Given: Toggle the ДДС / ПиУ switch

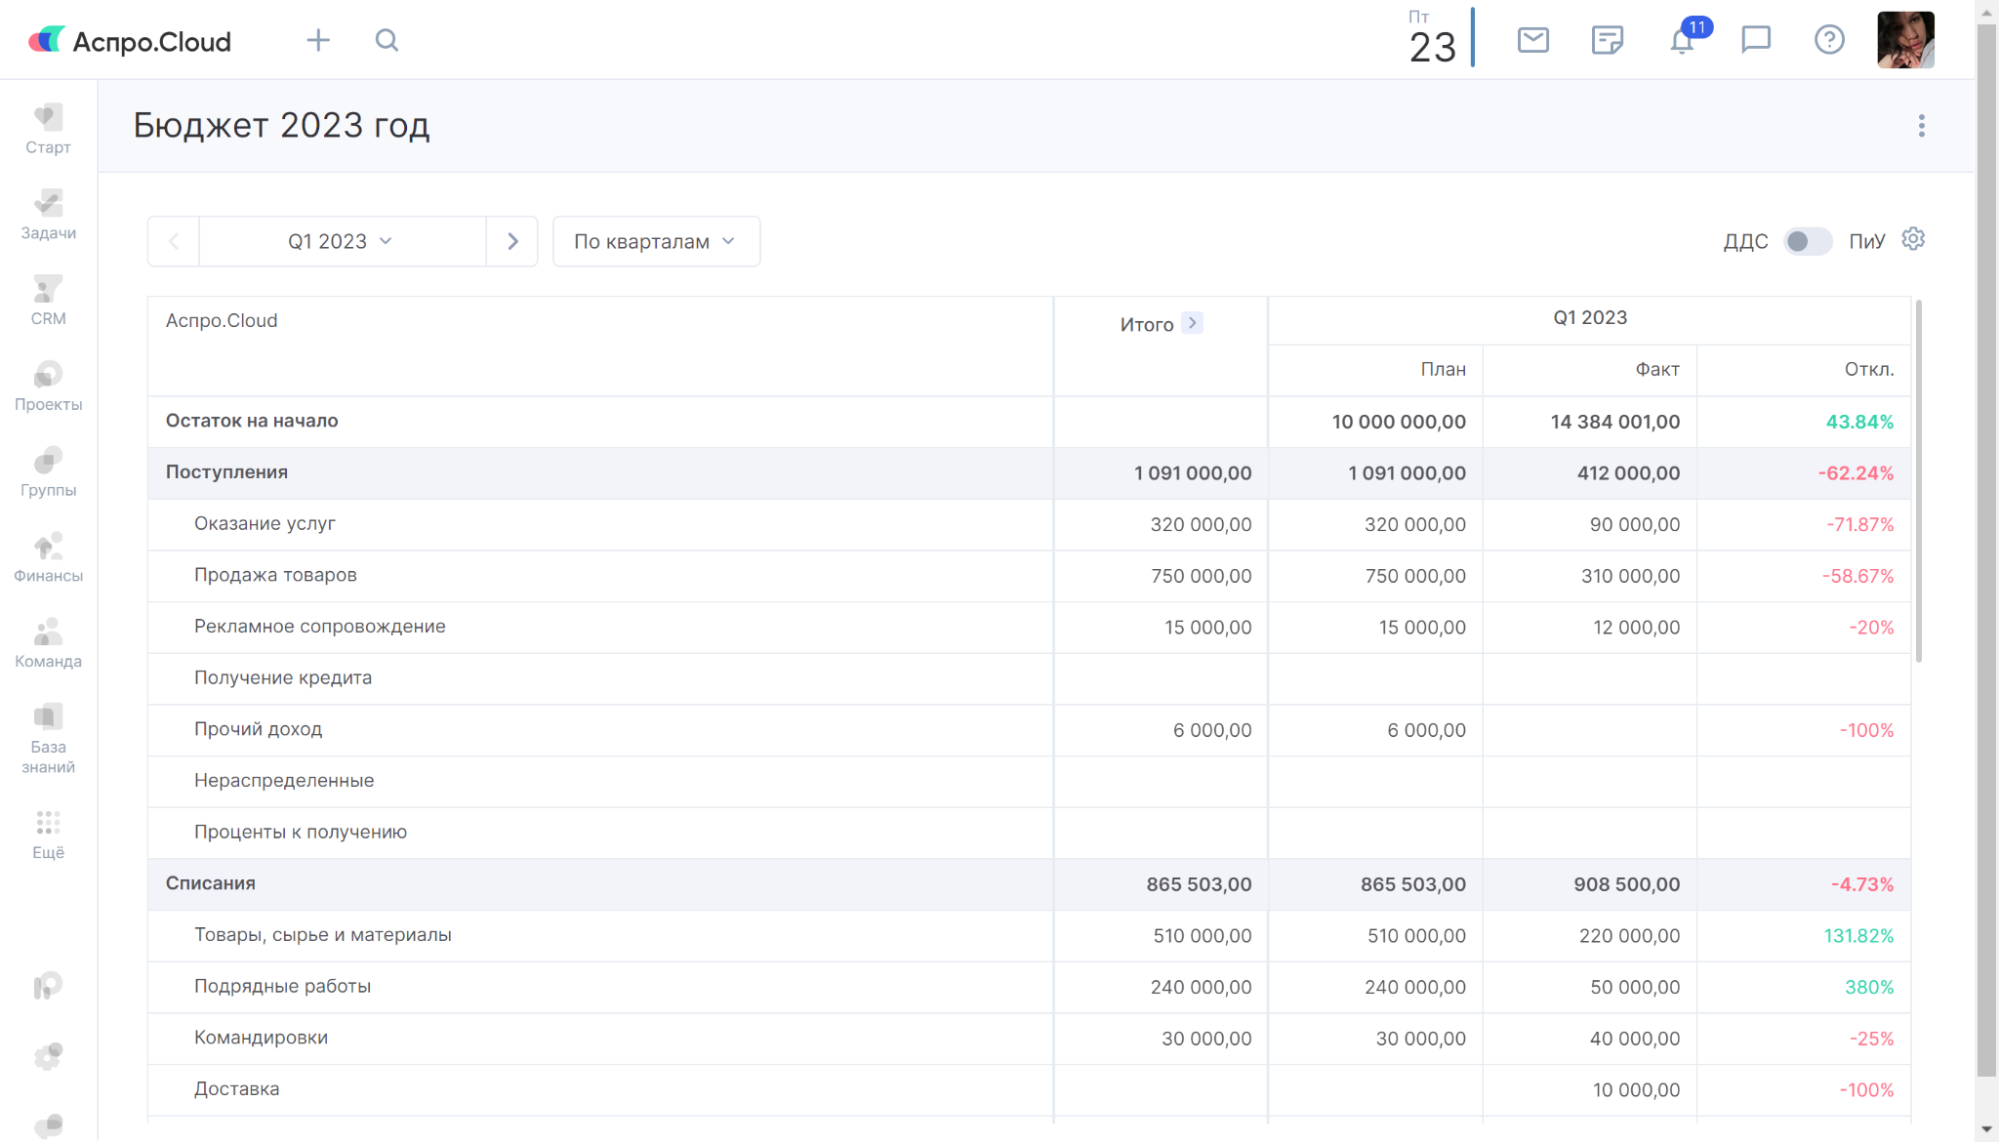Looking at the screenshot, I should click(x=1807, y=241).
